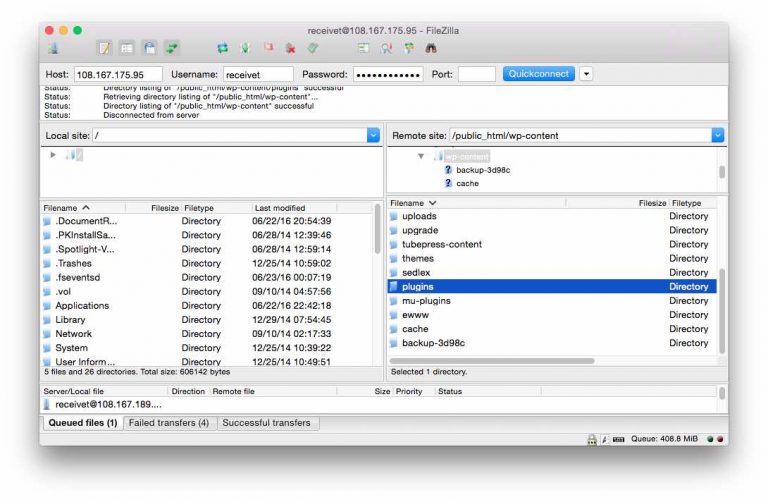Switch to the Queued files tab
This screenshot has width=768, height=502.
point(83,423)
